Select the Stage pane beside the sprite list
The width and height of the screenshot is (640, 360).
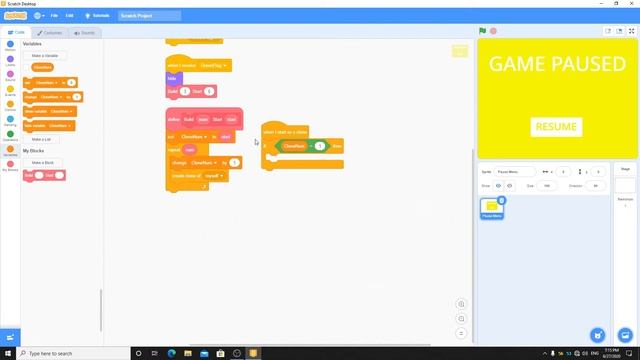625,184
